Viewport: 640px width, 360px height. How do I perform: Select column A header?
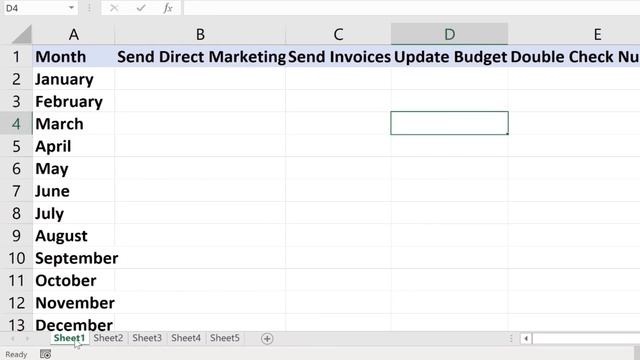click(73, 34)
